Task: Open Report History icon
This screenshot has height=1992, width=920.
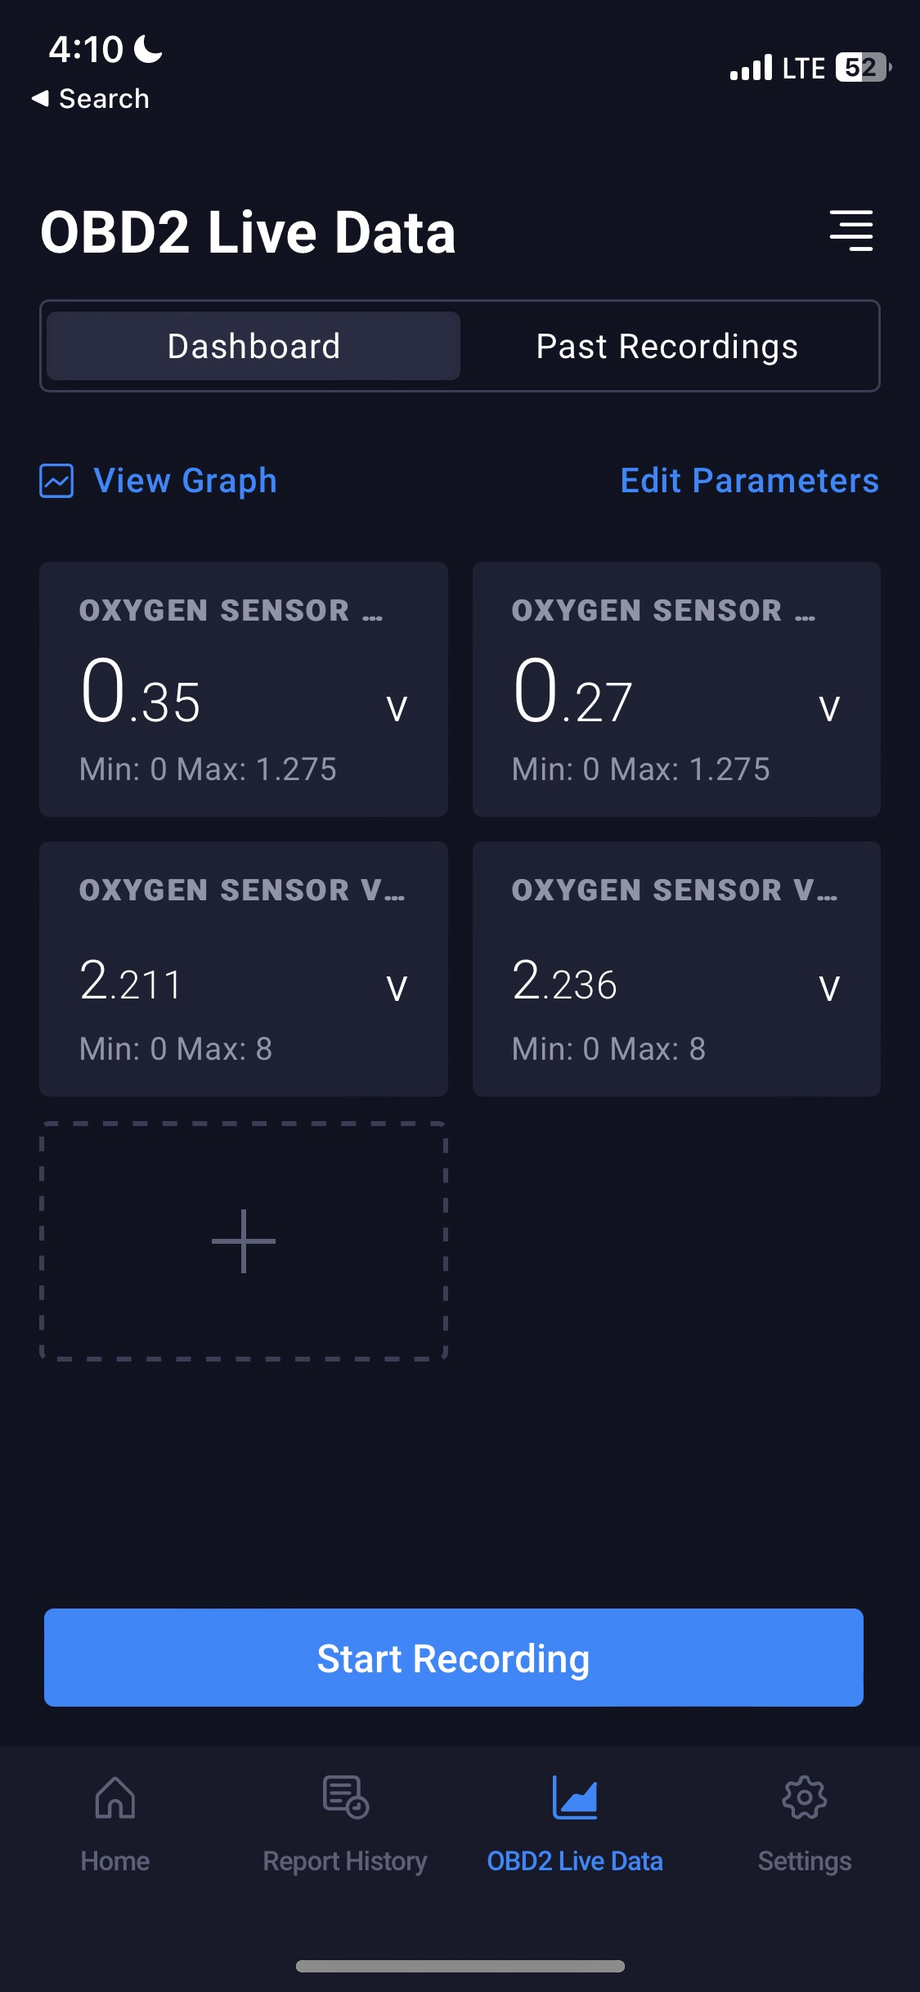Action: (x=345, y=1798)
